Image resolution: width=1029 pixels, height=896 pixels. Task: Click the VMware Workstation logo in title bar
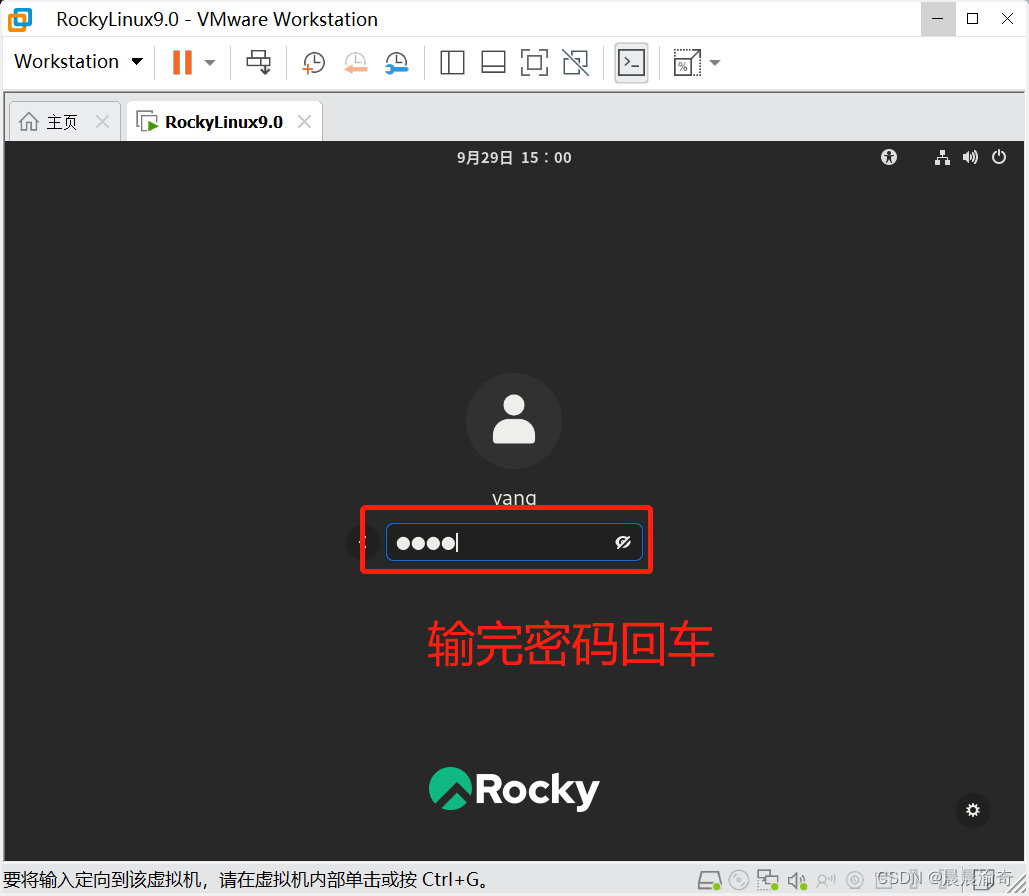coord(20,20)
